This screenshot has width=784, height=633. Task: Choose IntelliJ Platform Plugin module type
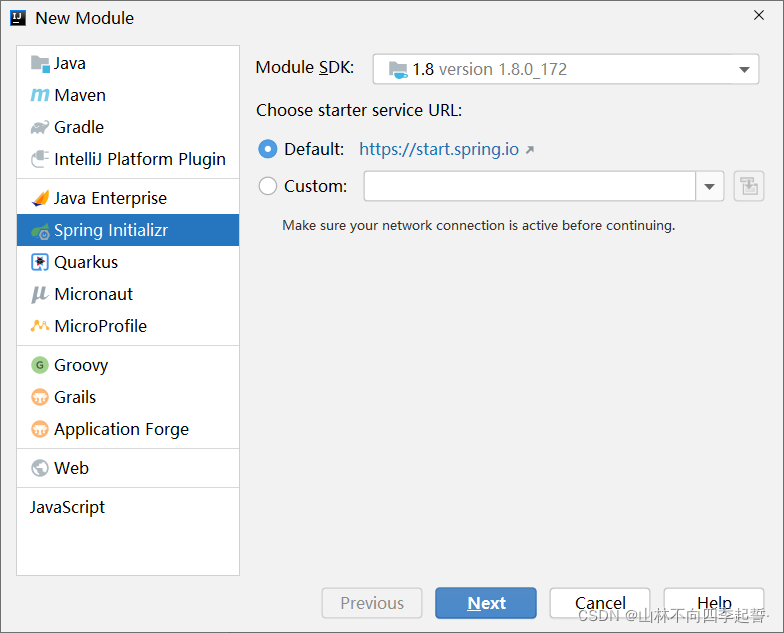click(128, 159)
